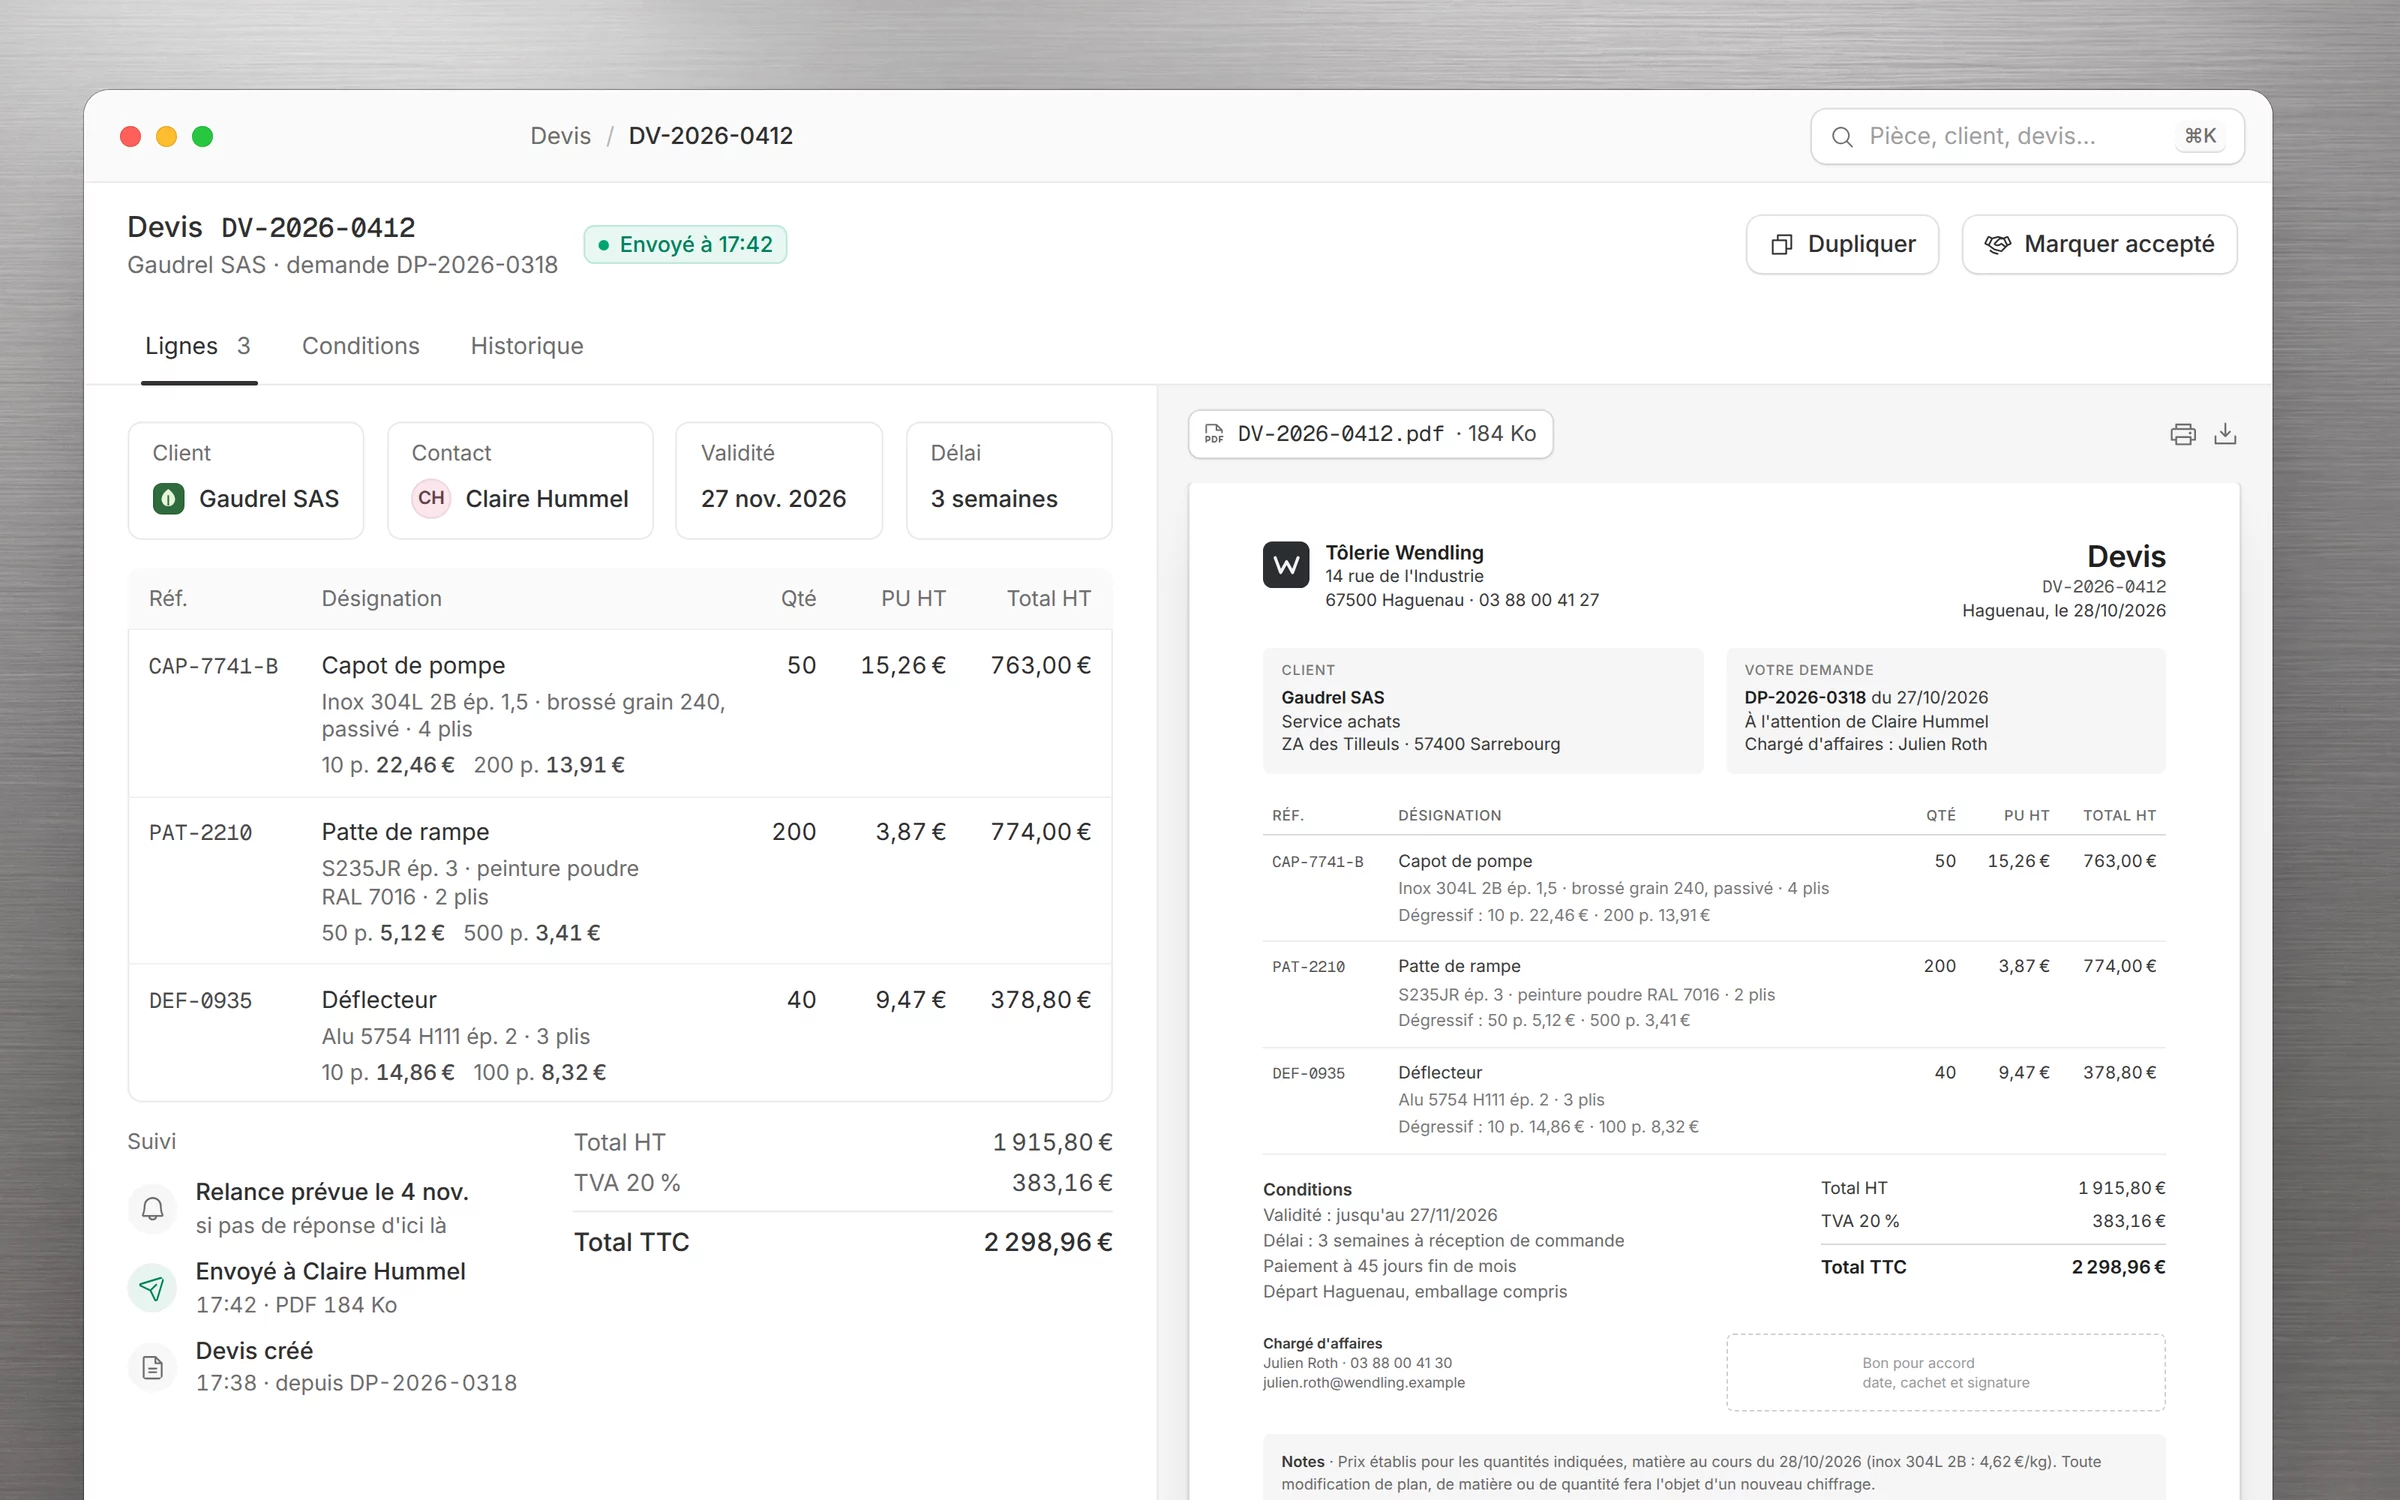The width and height of the screenshot is (2400, 1500).
Task: Click the Patte de rampe designation in lines table
Action: tap(405, 832)
